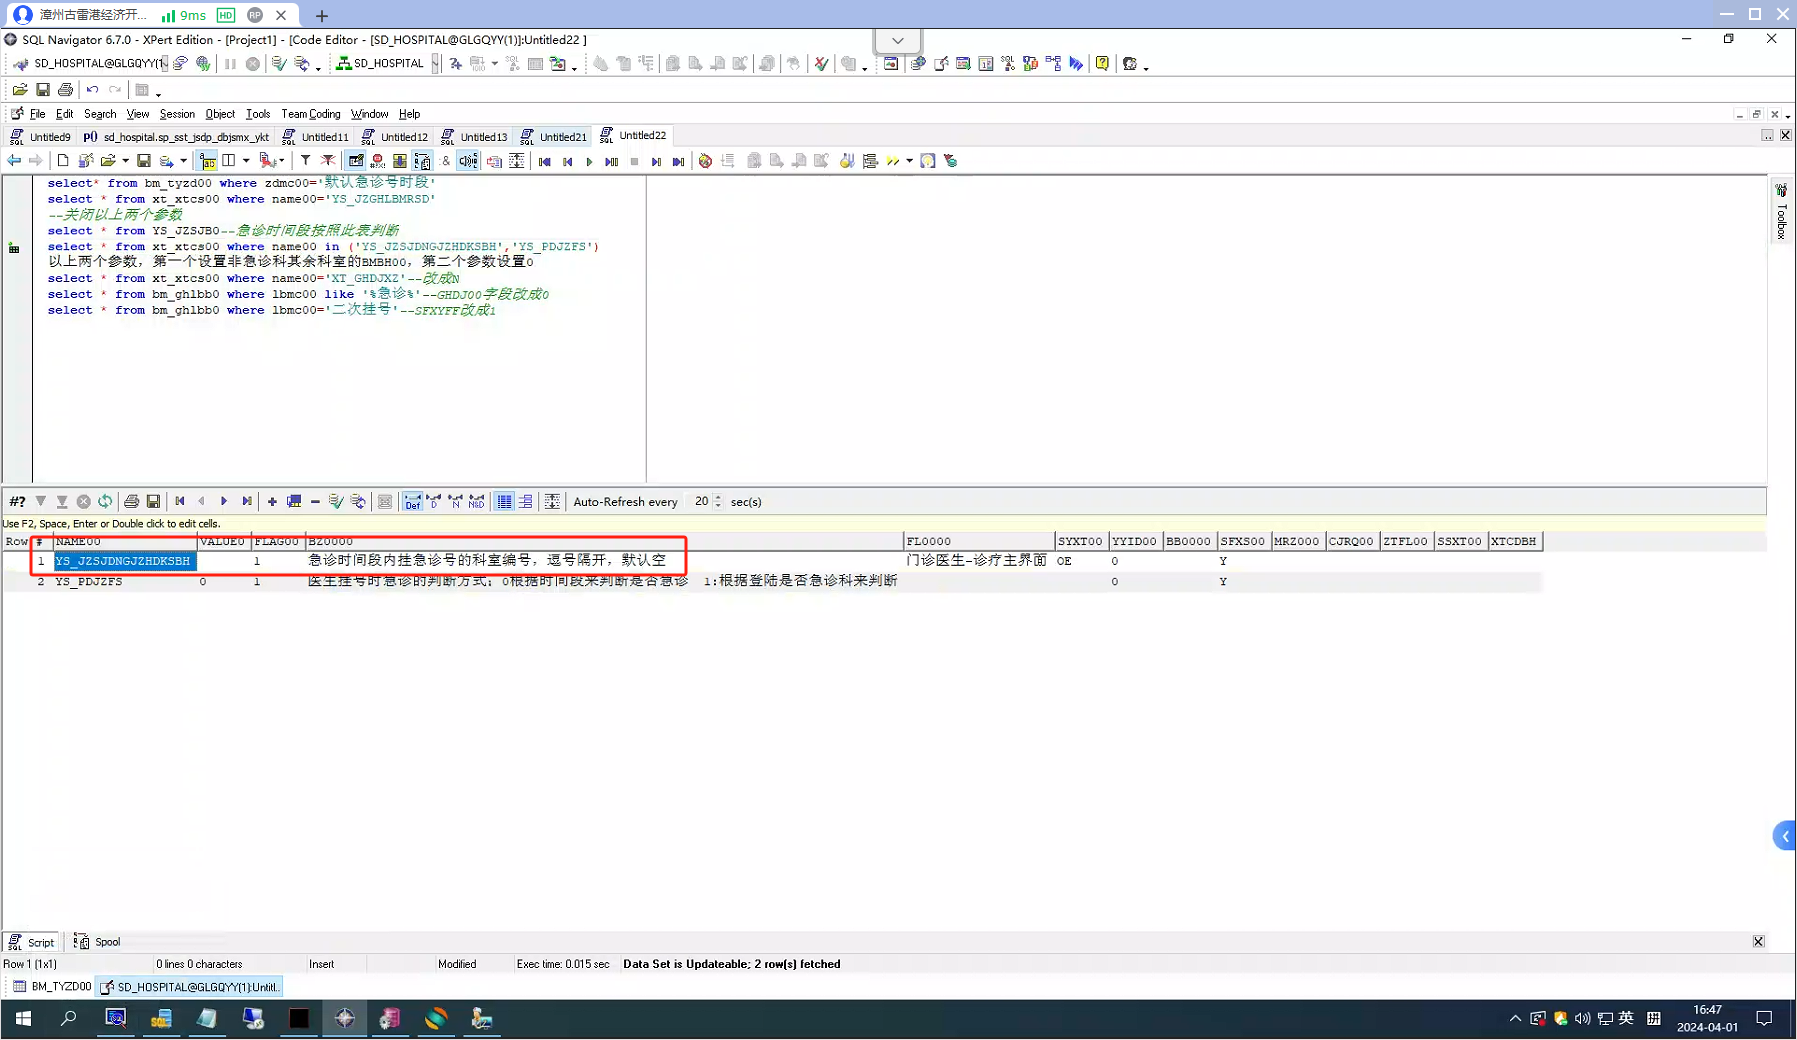
Task: Open the SD_HOSPITAL schema dropdown
Action: click(435, 63)
